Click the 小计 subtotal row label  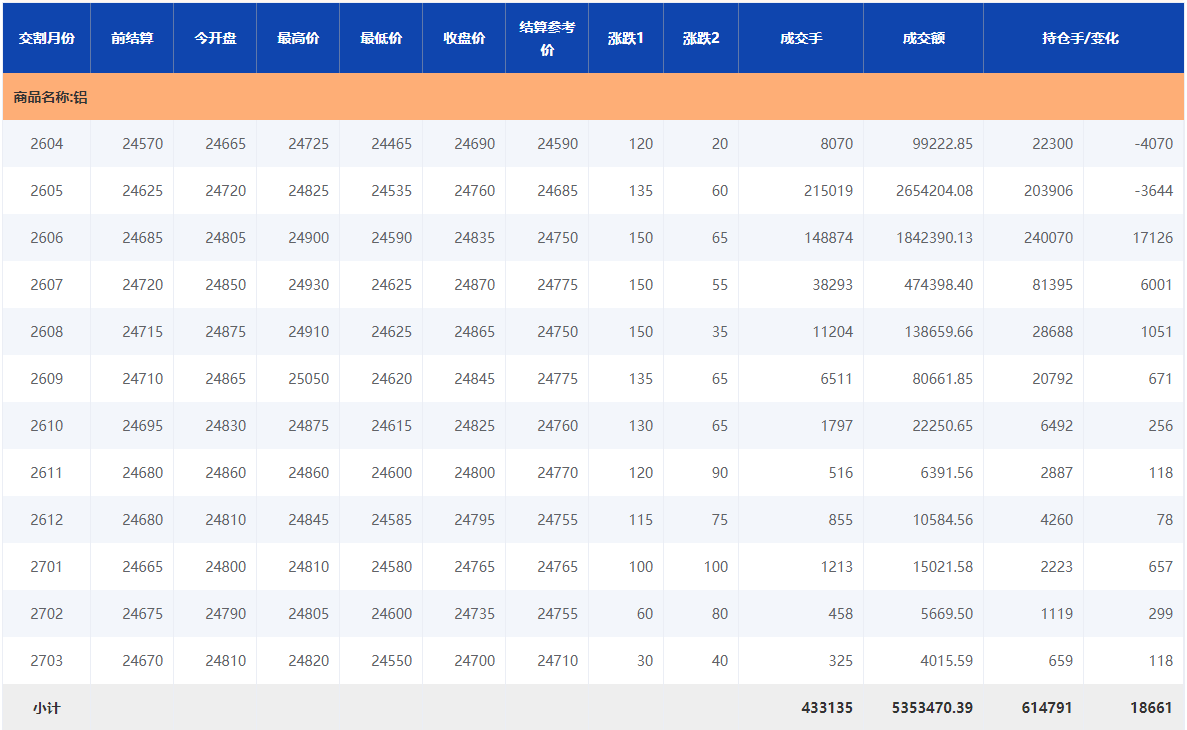47,708
